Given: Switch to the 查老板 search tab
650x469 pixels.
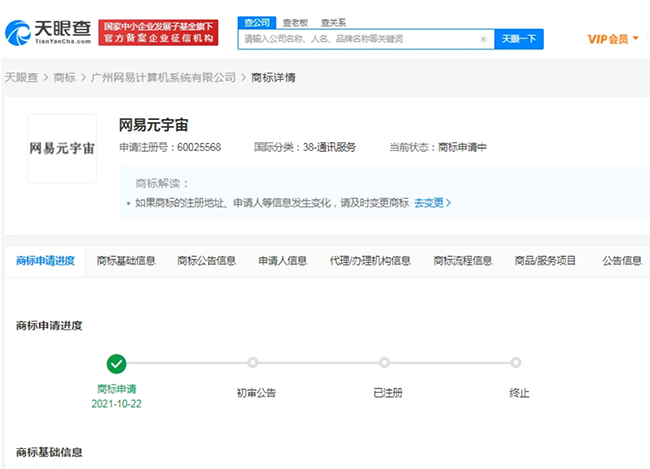Looking at the screenshot, I should [295, 21].
